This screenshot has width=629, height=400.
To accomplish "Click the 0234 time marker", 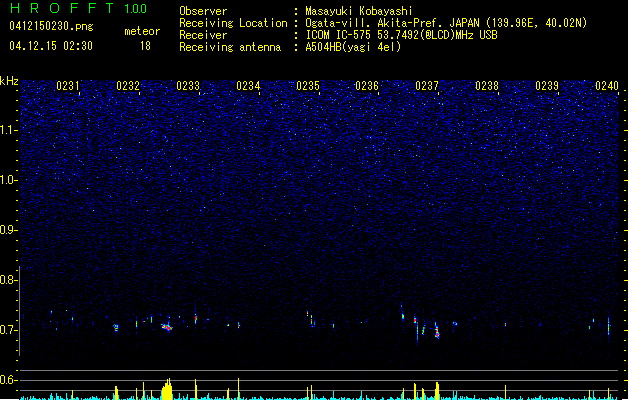I will point(248,86).
